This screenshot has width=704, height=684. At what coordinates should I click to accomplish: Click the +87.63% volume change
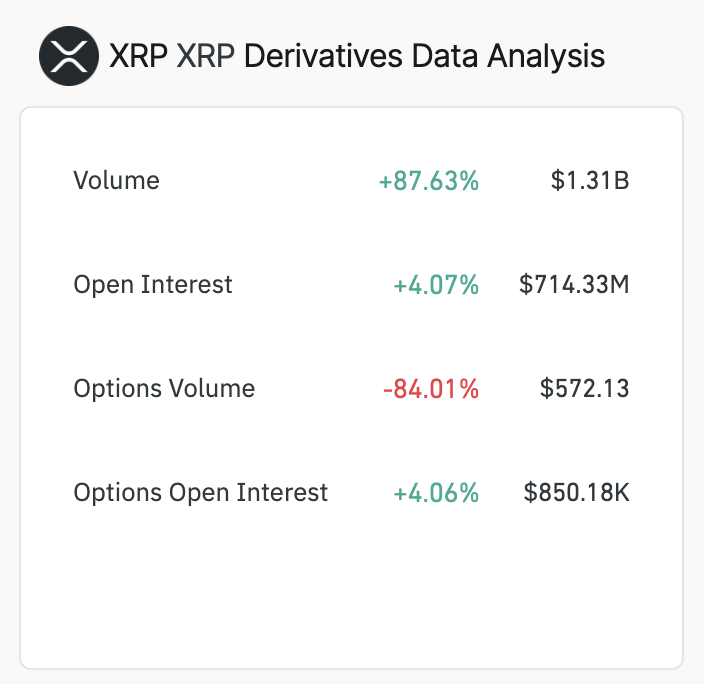pyautogui.click(x=428, y=181)
